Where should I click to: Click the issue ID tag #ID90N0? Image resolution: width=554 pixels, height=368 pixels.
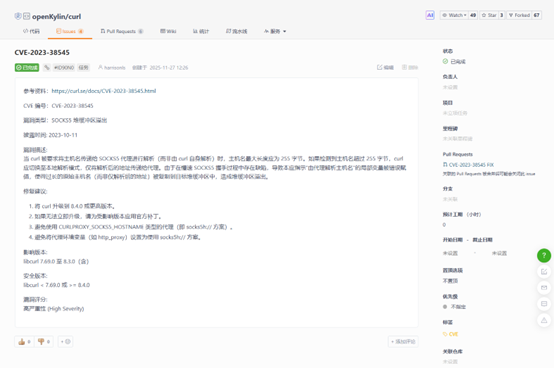click(64, 67)
